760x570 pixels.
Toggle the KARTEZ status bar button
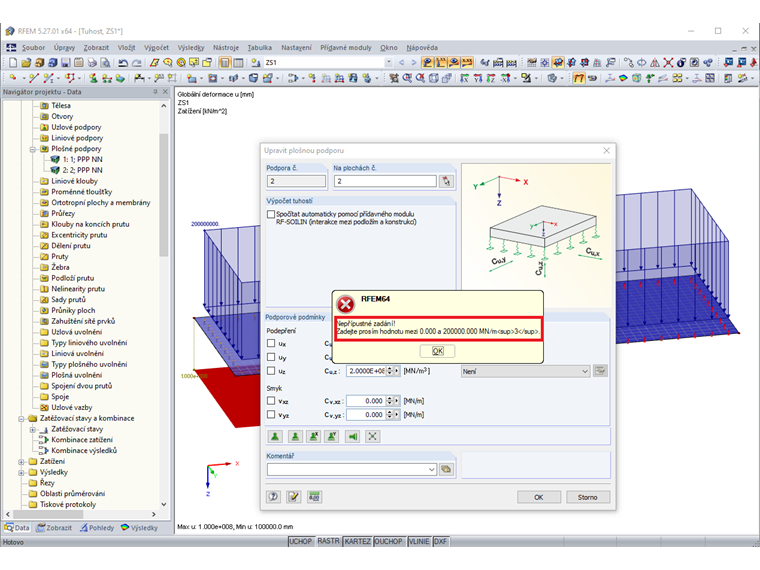click(x=357, y=541)
